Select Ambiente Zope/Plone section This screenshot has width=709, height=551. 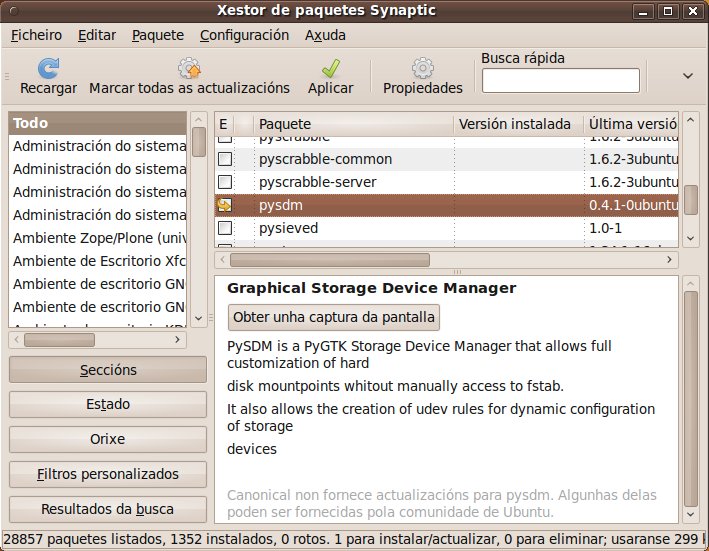coord(97,238)
